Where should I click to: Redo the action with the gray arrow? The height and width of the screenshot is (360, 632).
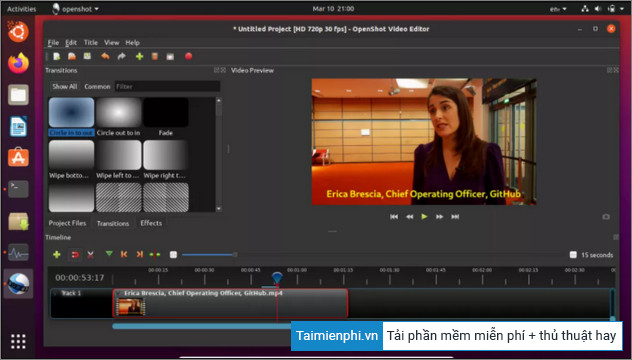[x=121, y=56]
